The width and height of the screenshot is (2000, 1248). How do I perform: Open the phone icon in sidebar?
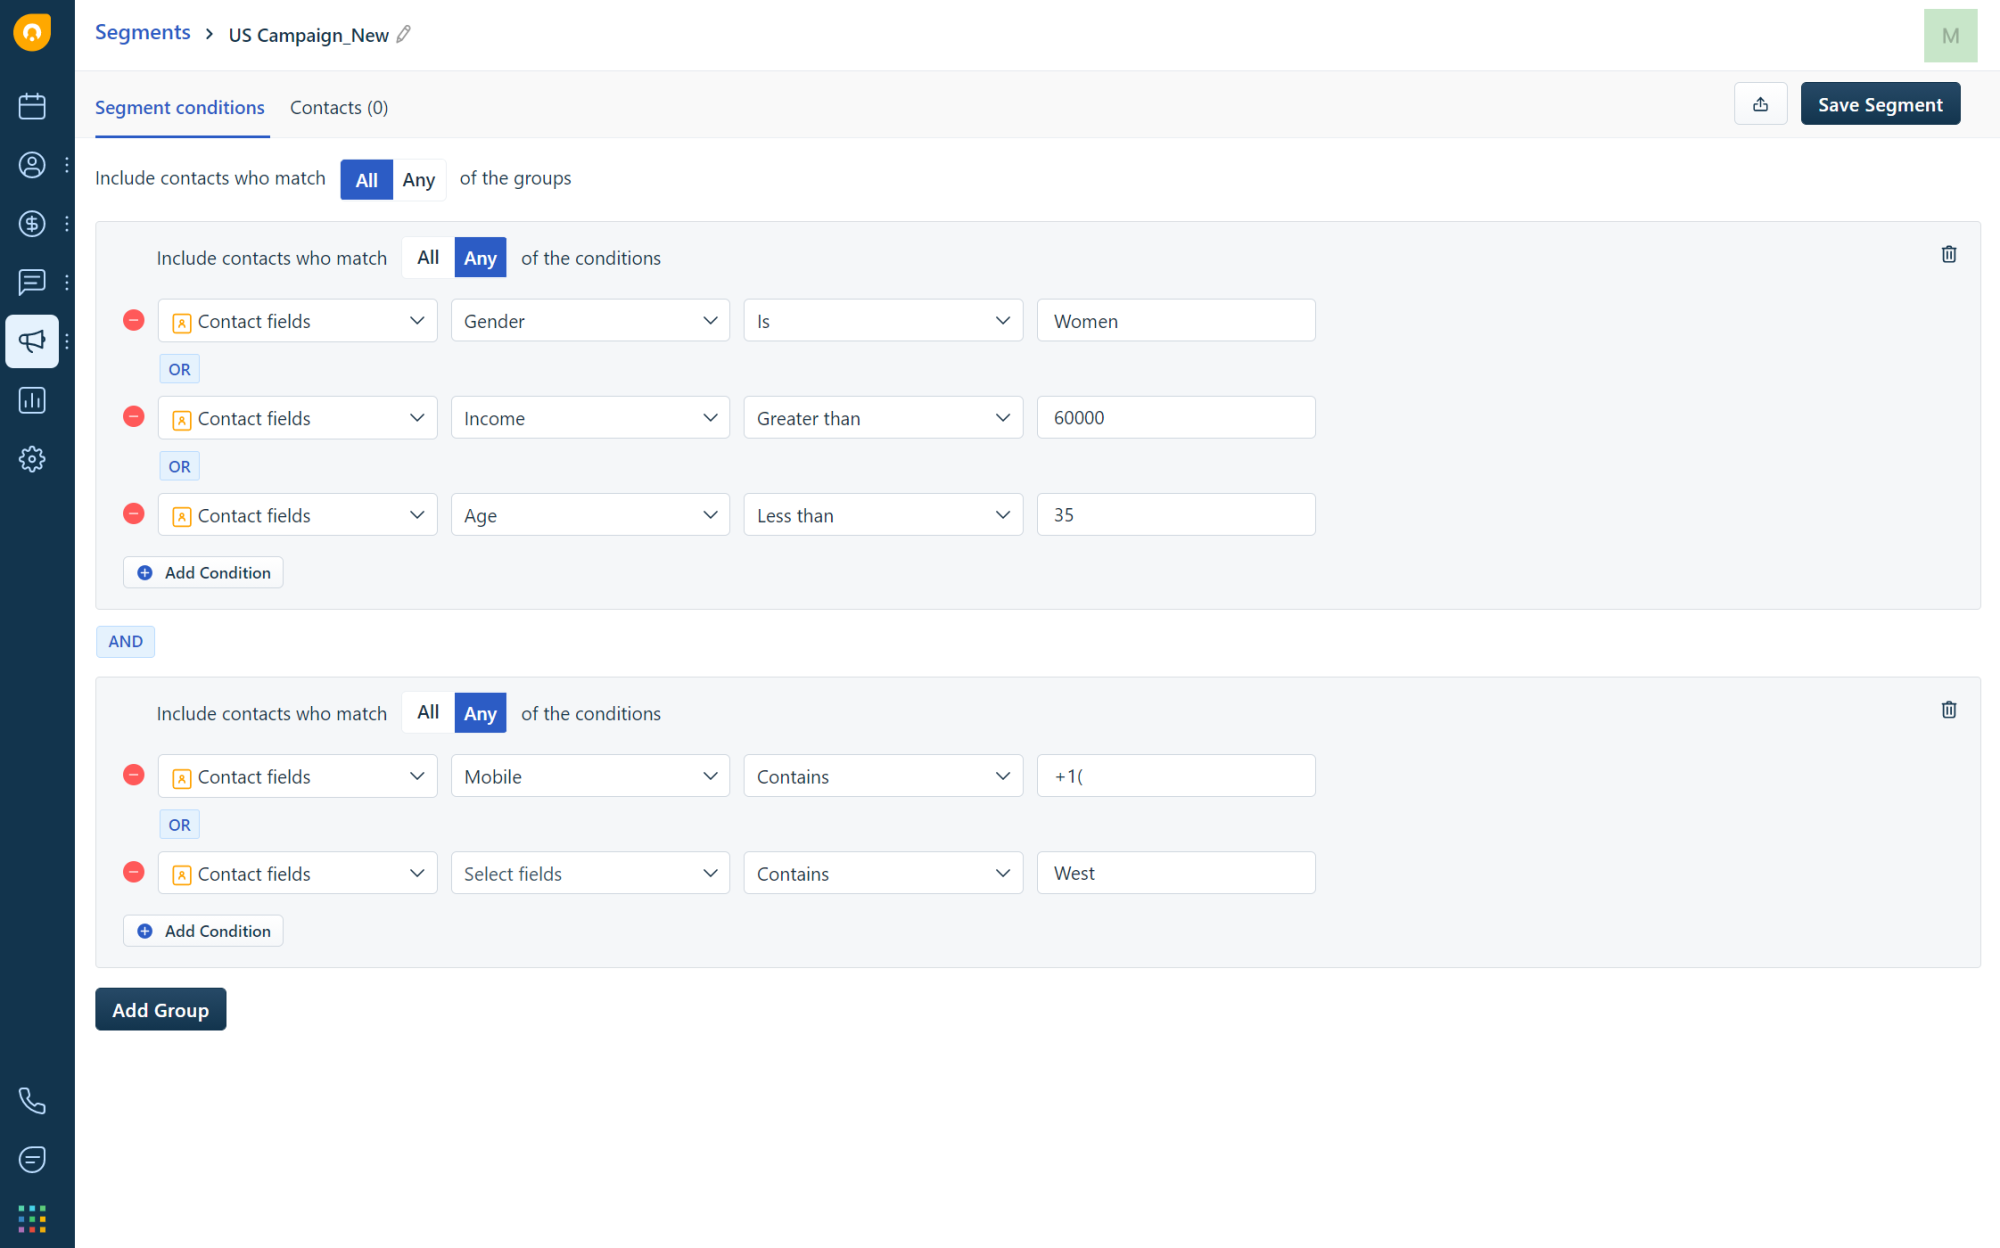coord(32,1101)
